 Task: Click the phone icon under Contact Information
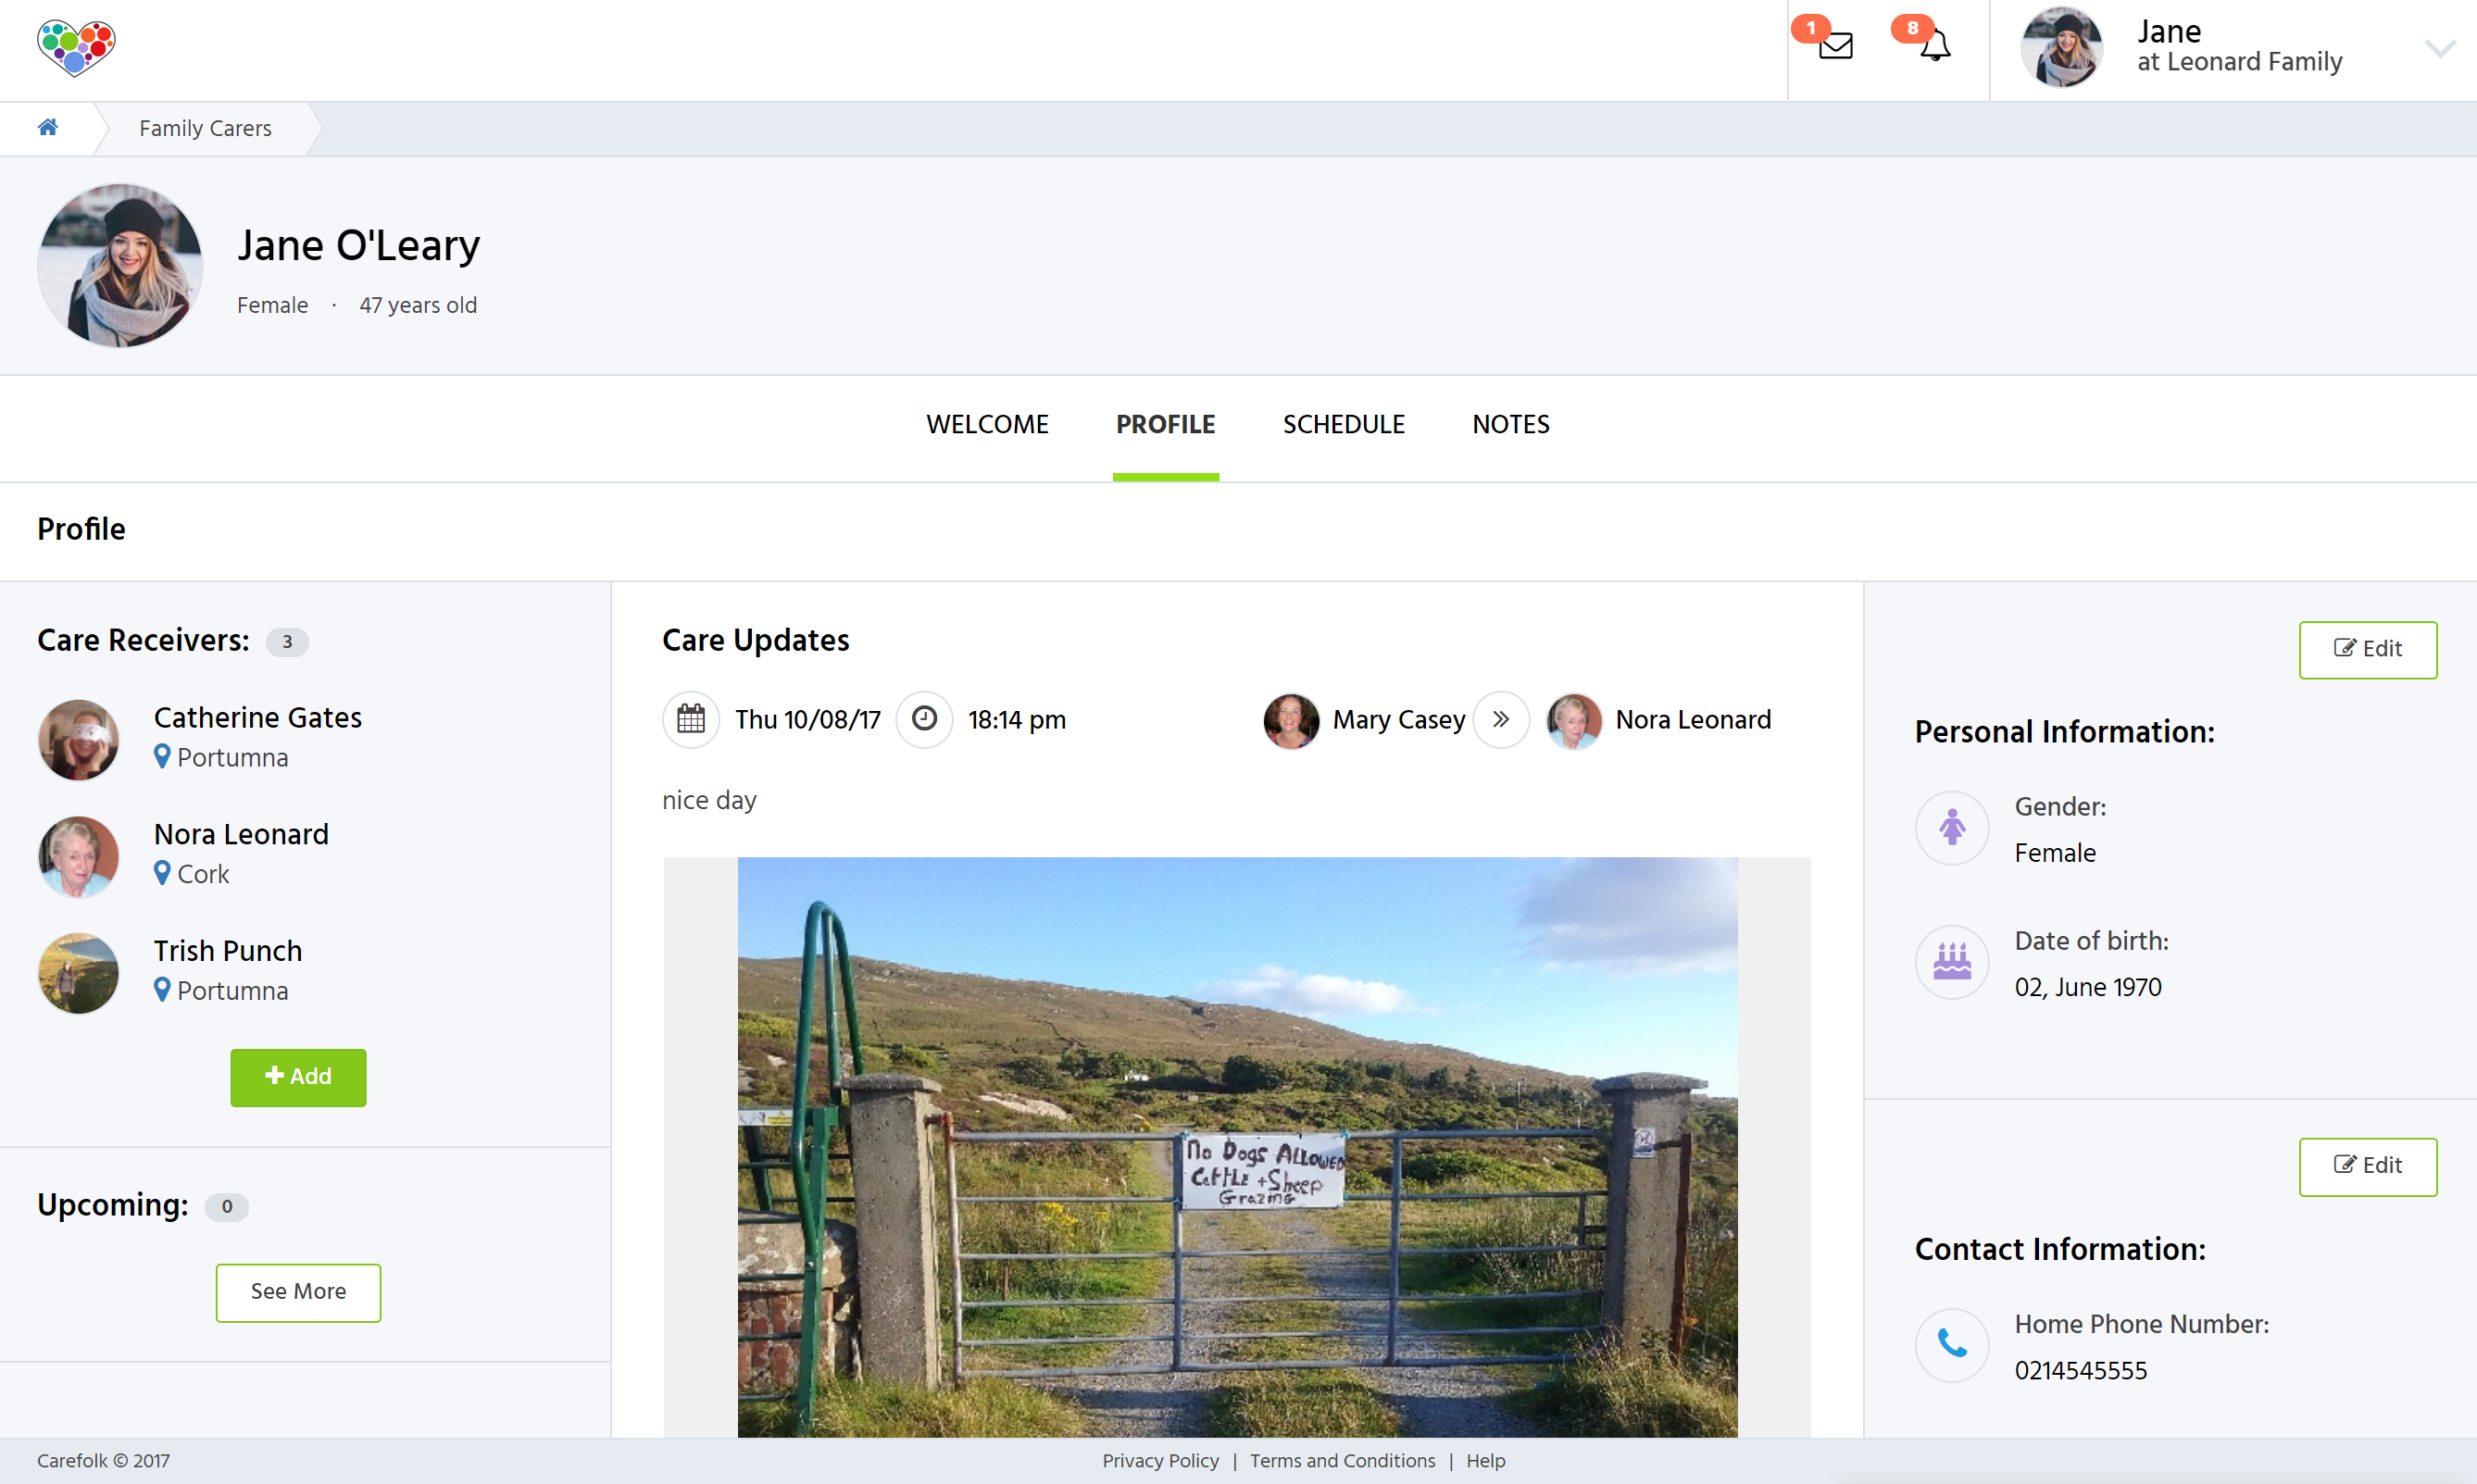click(x=1951, y=1345)
